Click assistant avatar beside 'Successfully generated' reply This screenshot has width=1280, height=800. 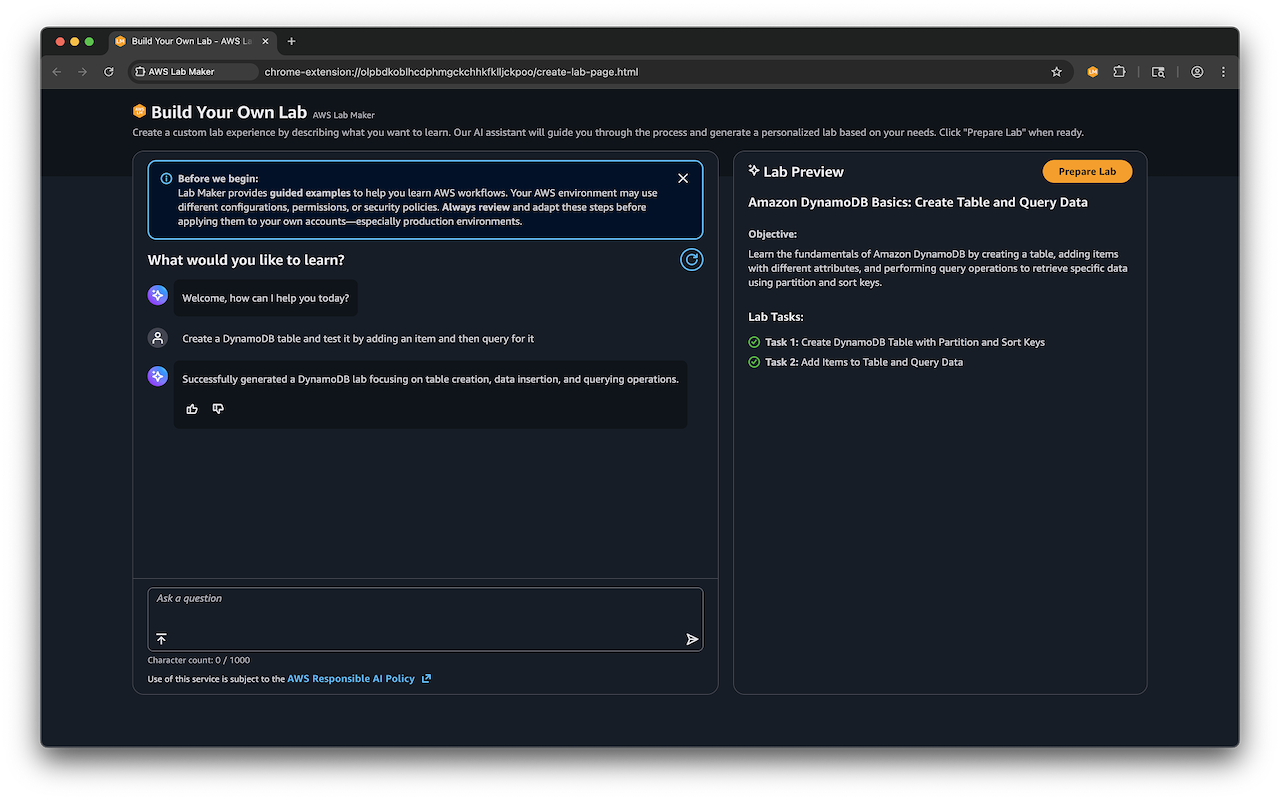[x=157, y=376]
